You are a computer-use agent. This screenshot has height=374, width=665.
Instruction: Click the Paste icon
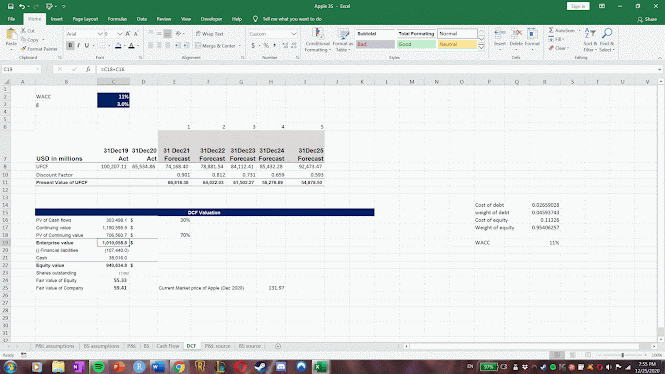[x=11, y=35]
